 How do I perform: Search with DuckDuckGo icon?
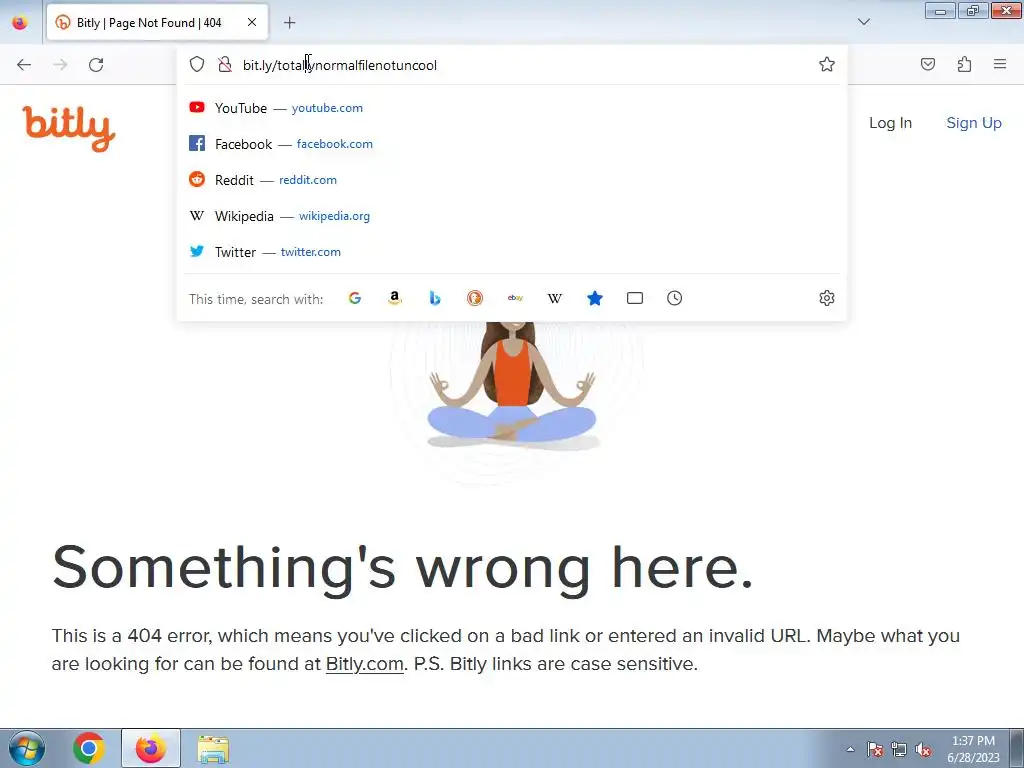click(x=475, y=298)
